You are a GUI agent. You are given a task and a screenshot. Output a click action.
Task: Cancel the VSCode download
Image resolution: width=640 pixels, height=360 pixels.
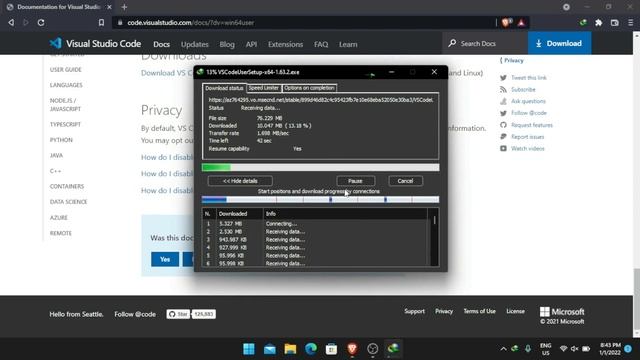[x=405, y=181]
